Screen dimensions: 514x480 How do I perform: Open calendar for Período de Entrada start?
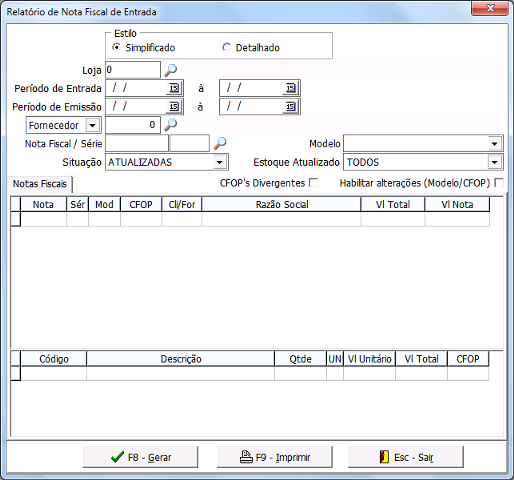coord(174,88)
